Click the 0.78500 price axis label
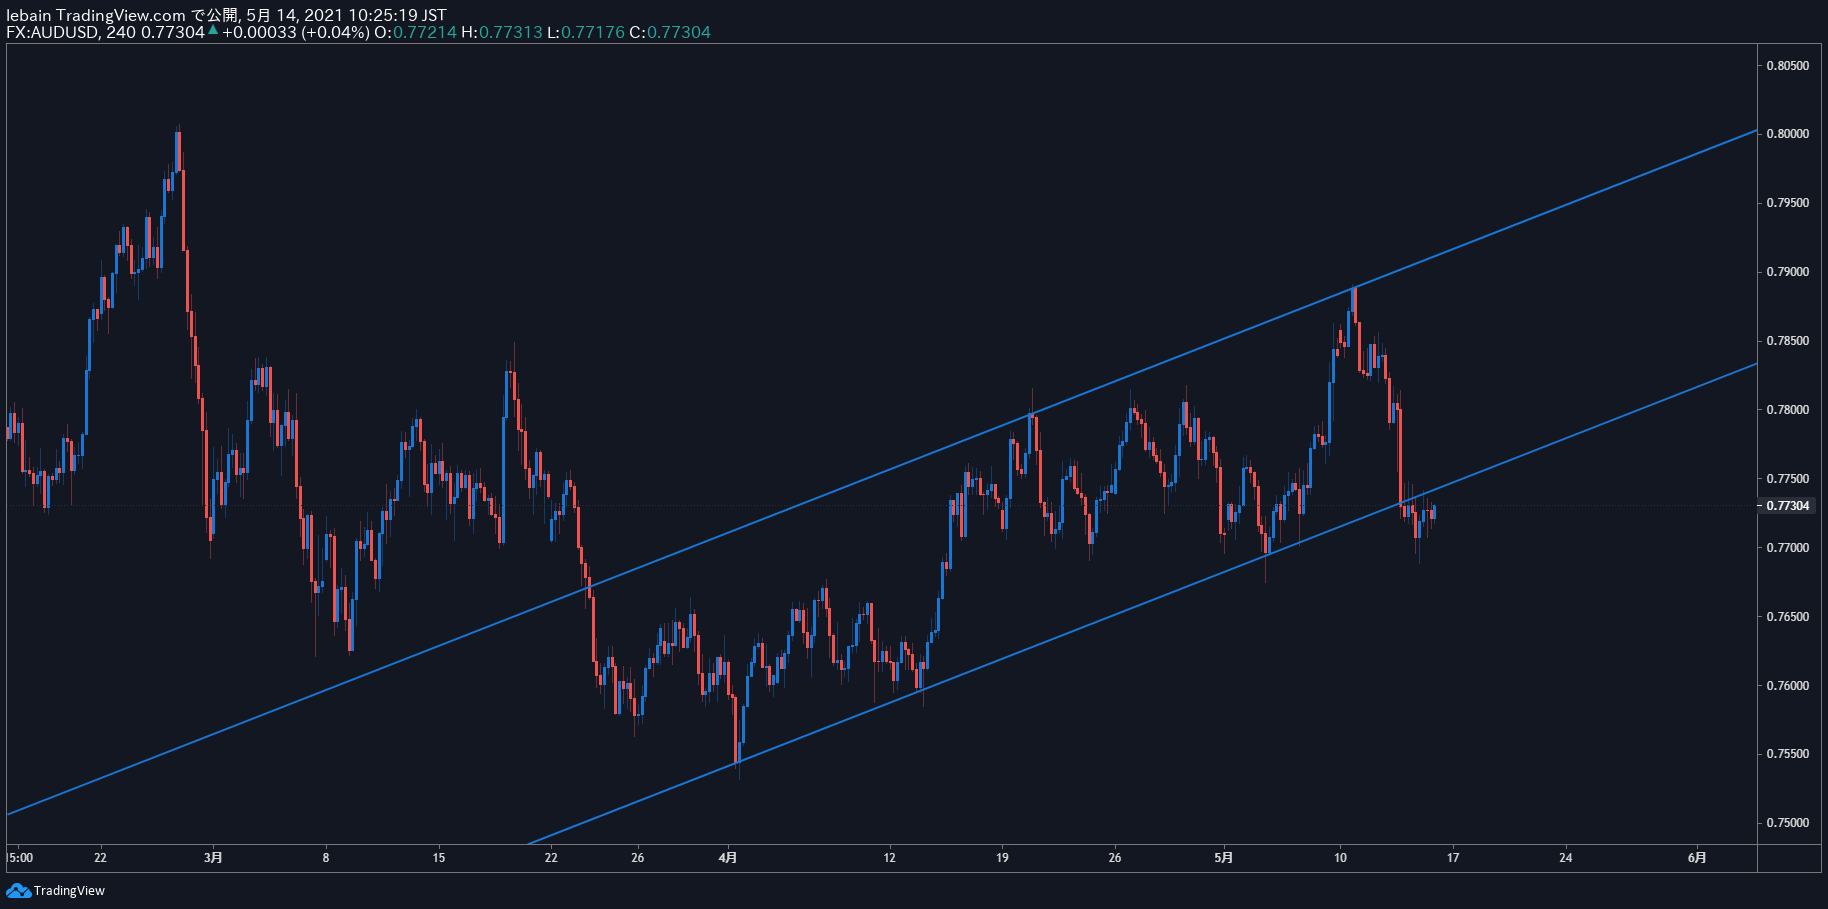The height and width of the screenshot is (909, 1828). (x=1787, y=341)
